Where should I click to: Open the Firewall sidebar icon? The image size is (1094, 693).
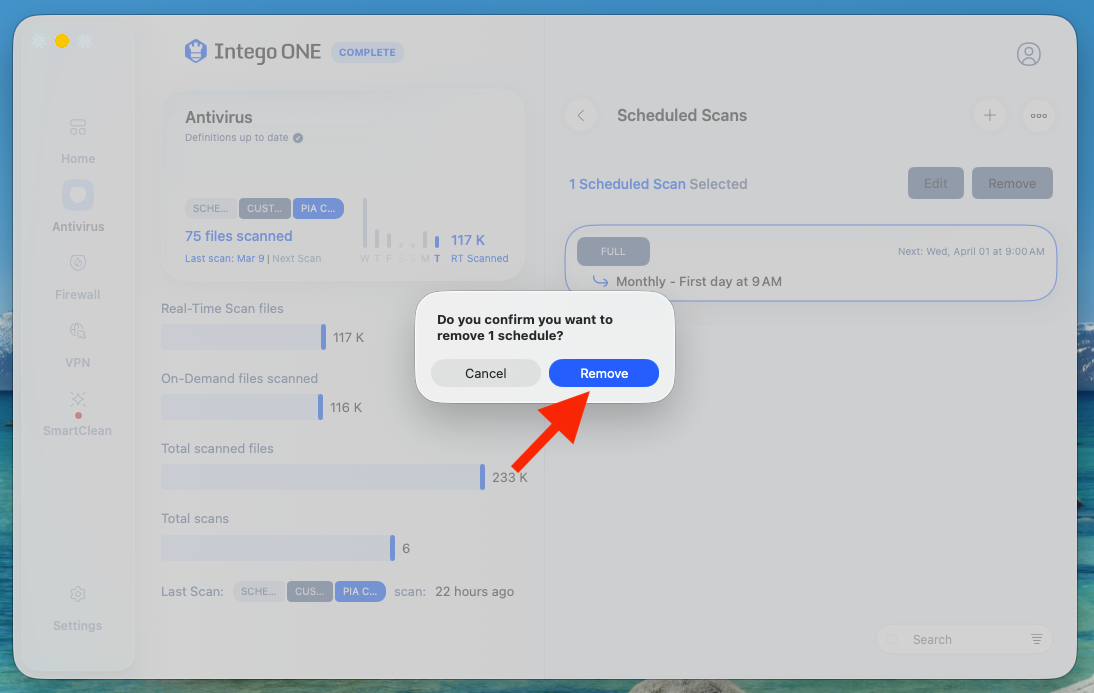[x=78, y=263]
